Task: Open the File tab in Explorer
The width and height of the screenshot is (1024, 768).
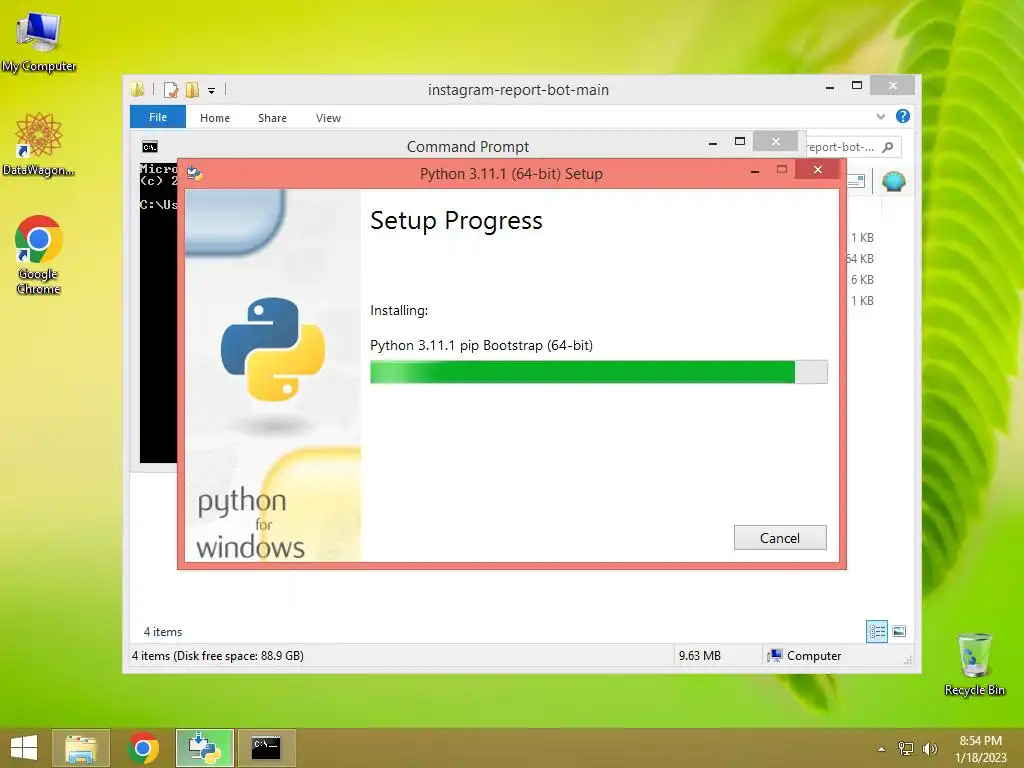Action: click(x=157, y=117)
